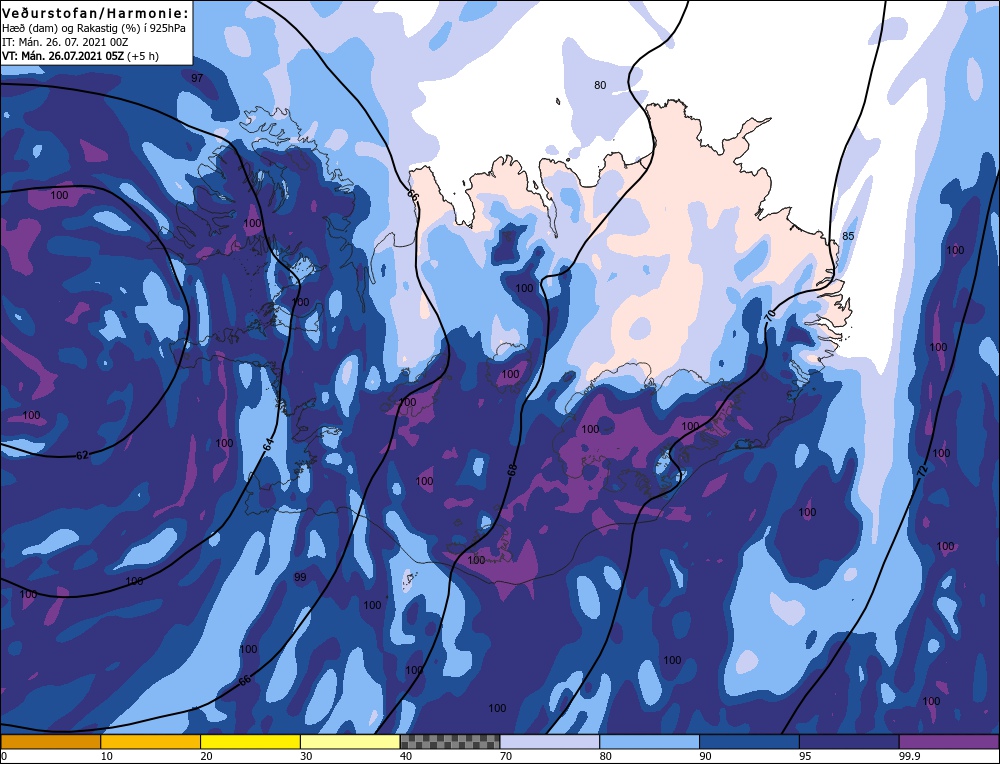Click the '20' label on the legend scale
The width and height of the screenshot is (1000, 764).
coord(206,756)
